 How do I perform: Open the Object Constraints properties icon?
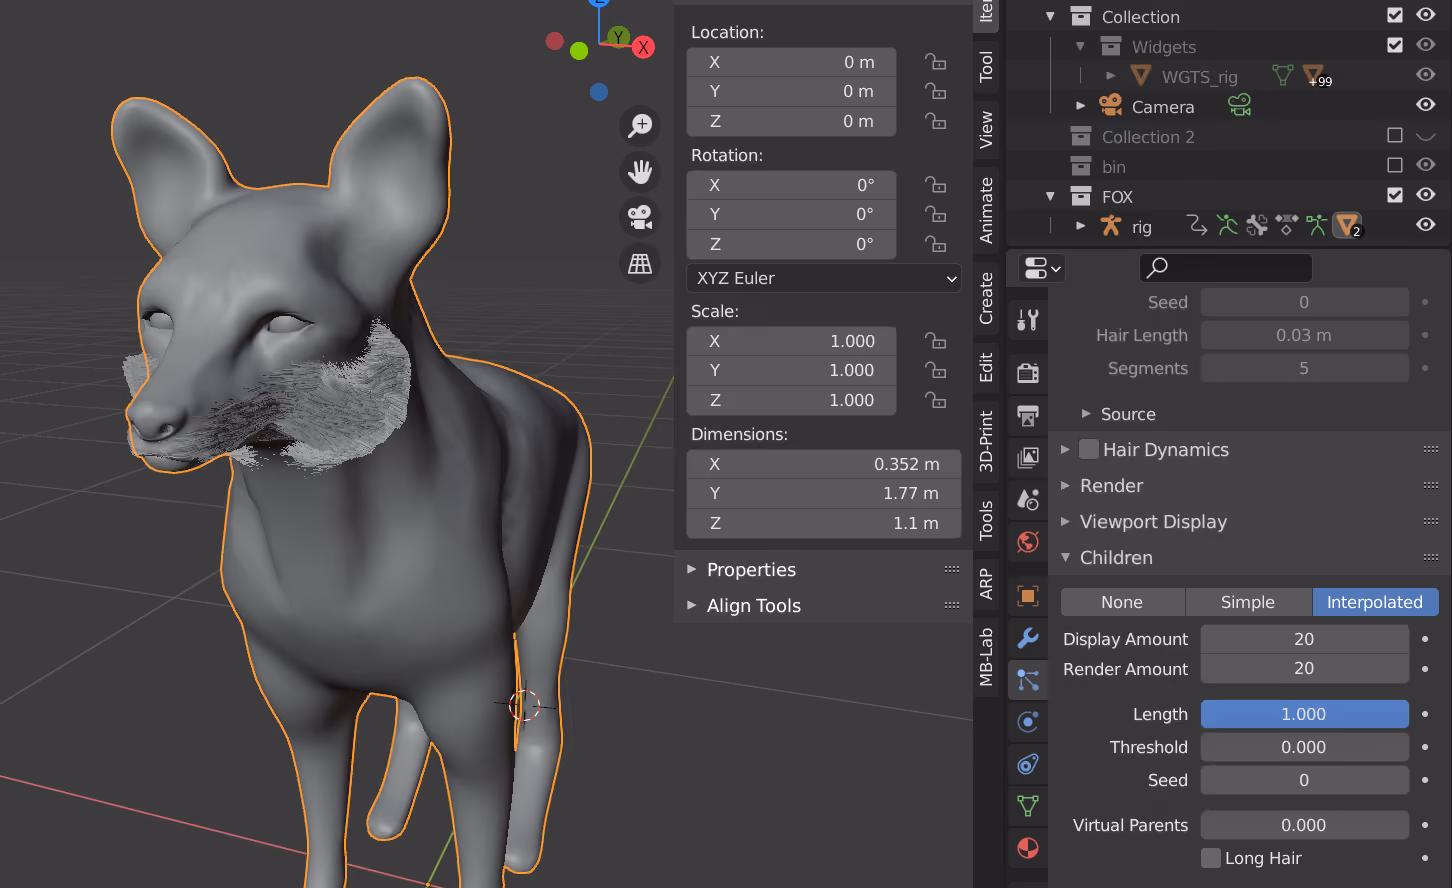[x=1028, y=764]
